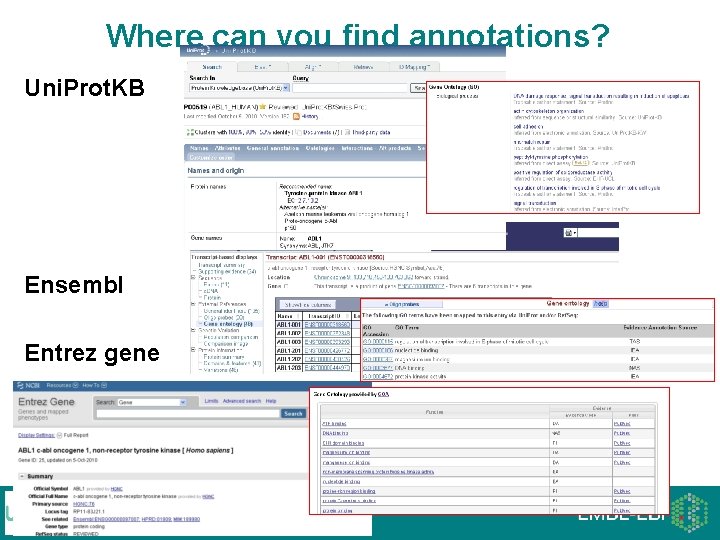Click the NCBI logo in Entrez Gene

[28, 386]
